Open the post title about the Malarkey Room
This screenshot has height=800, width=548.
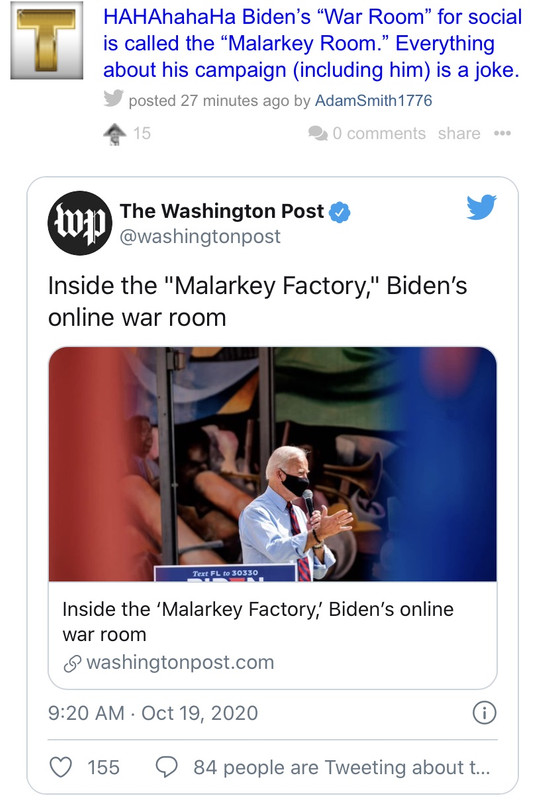coord(312,43)
